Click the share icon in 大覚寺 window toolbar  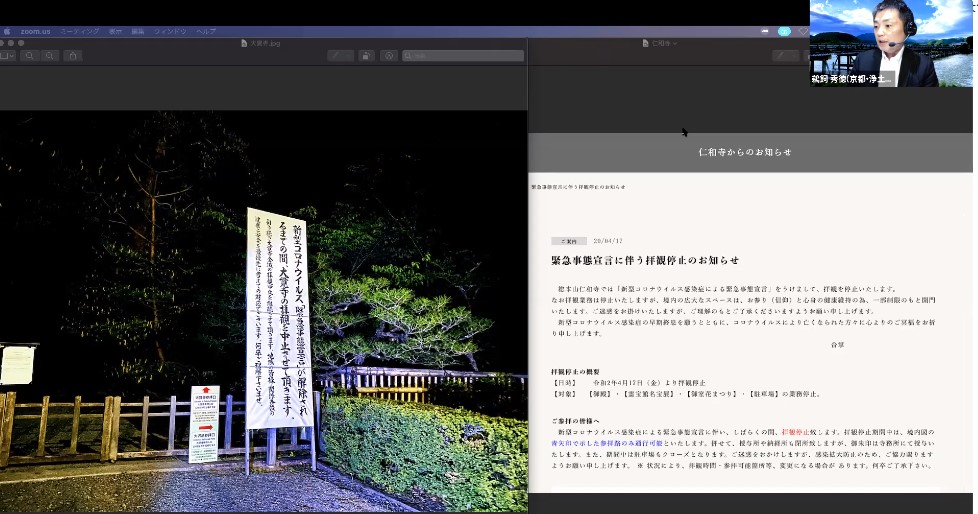72,56
